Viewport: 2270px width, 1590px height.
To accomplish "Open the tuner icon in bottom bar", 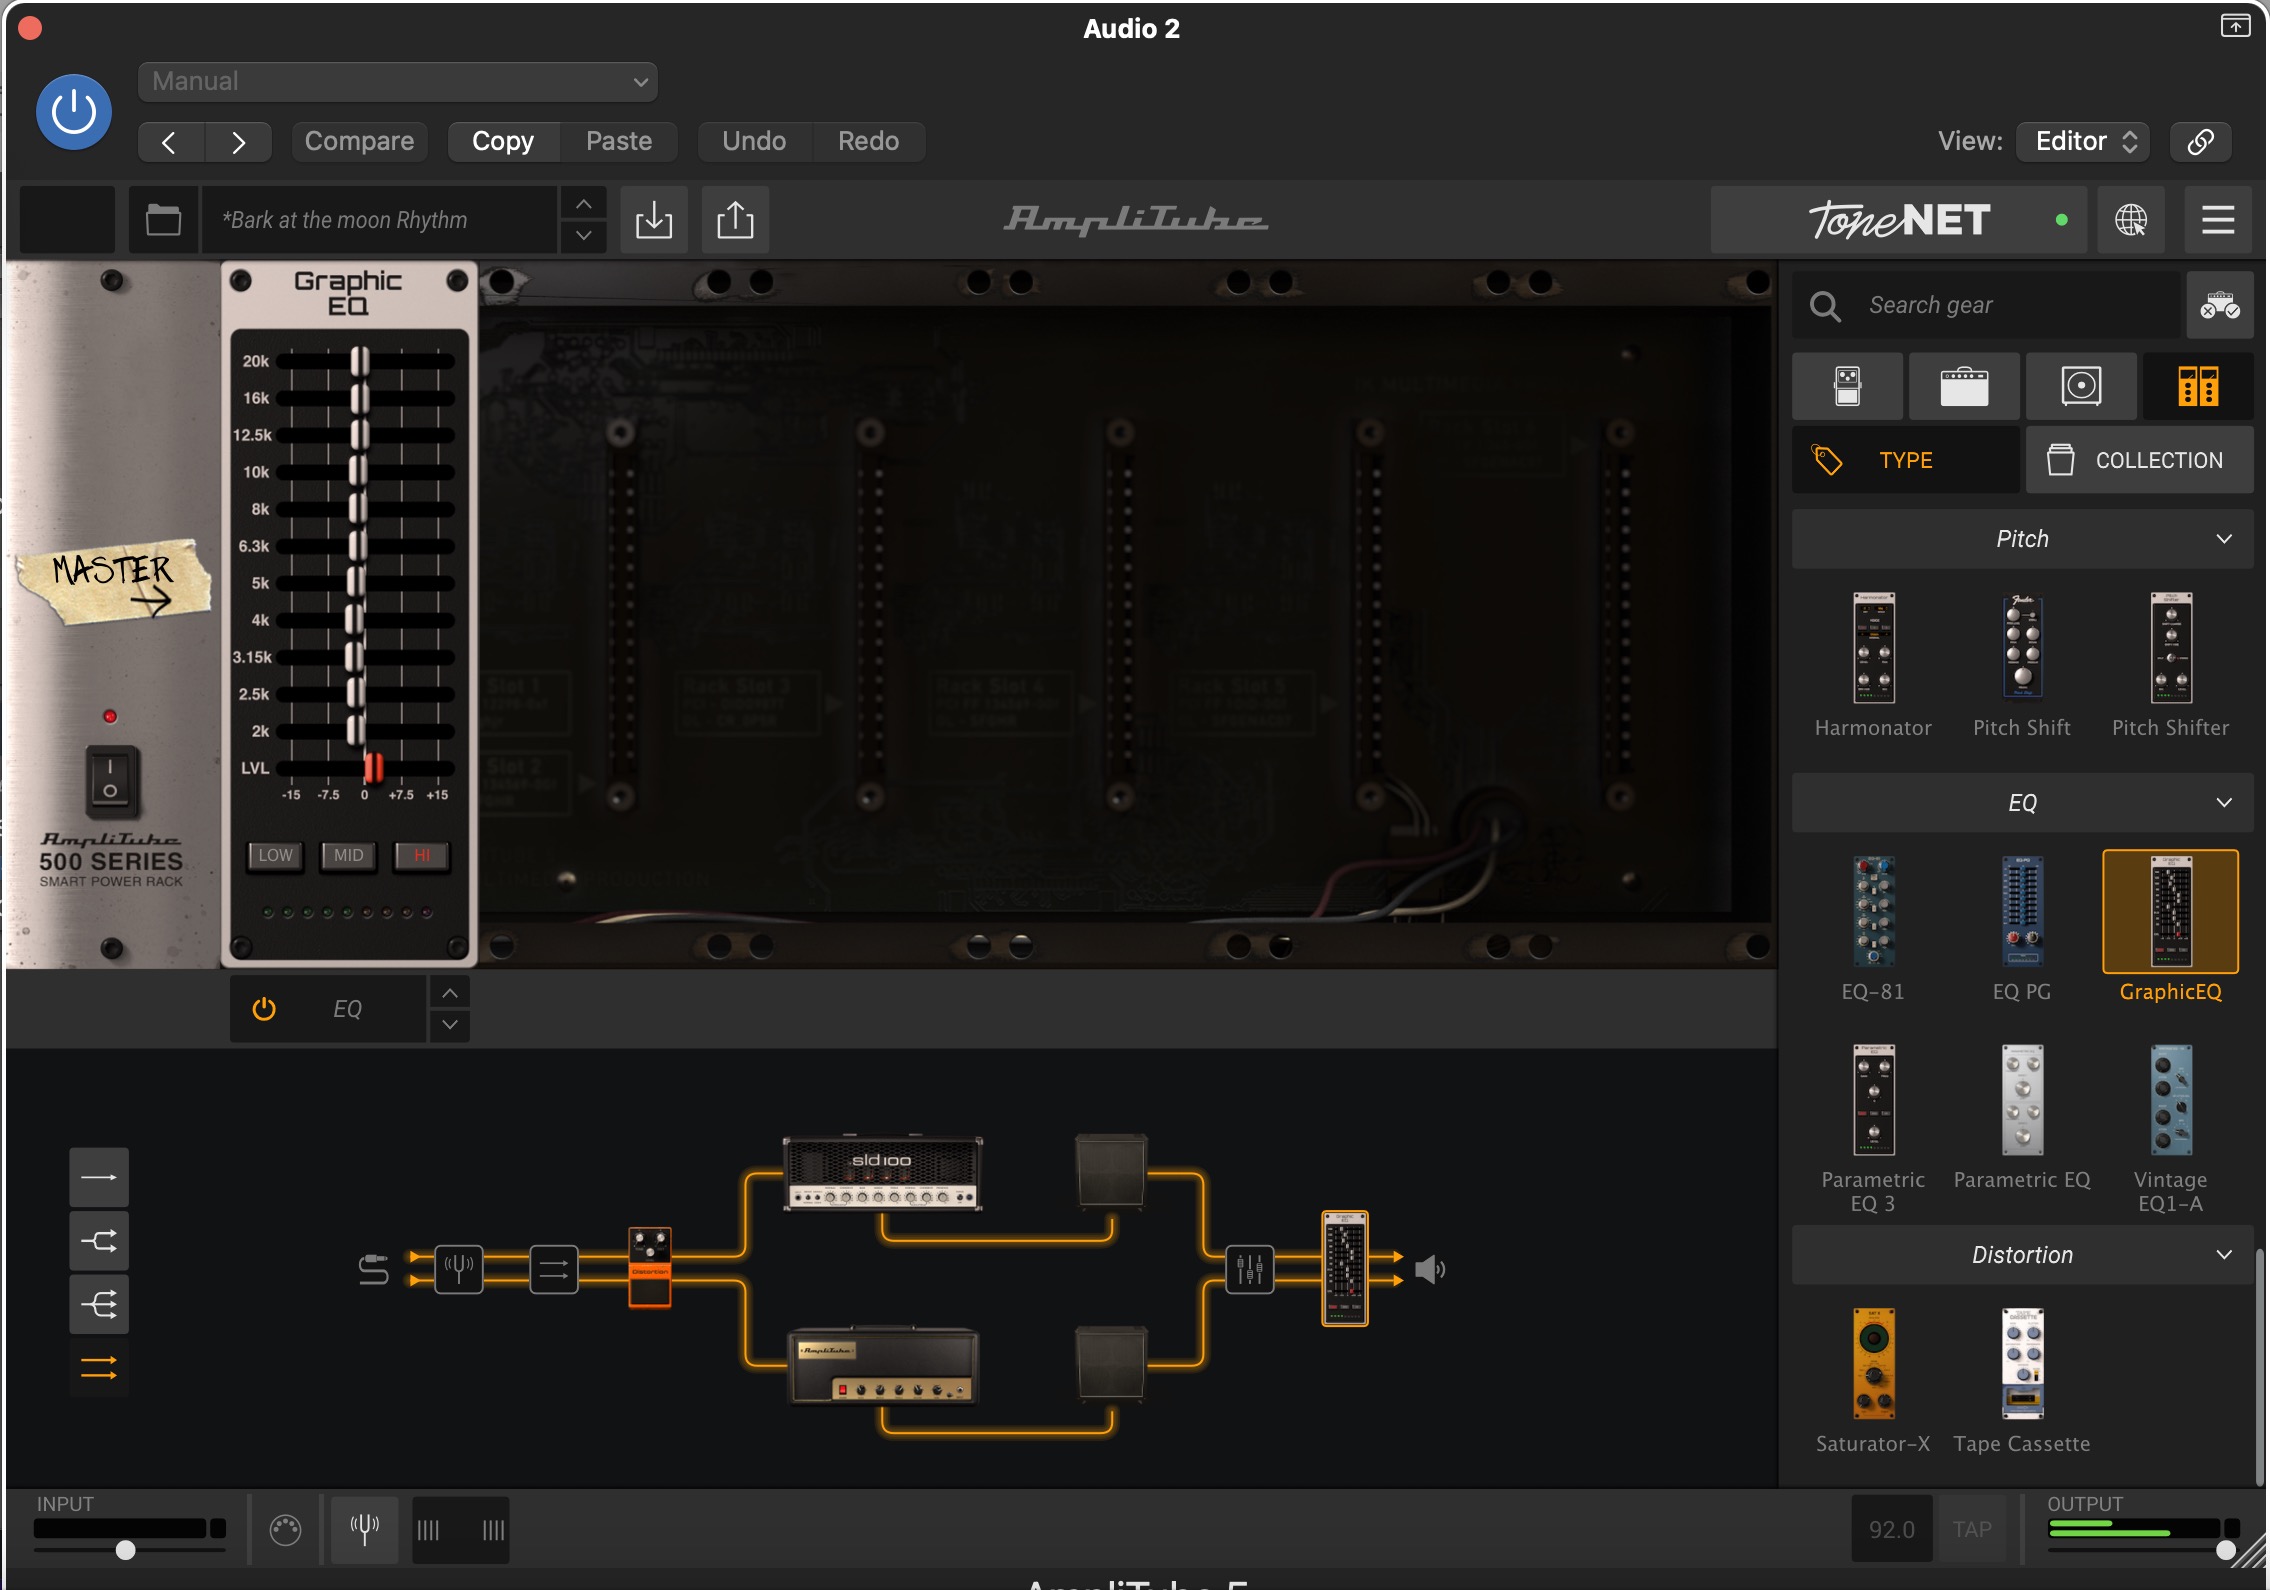I will (364, 1529).
